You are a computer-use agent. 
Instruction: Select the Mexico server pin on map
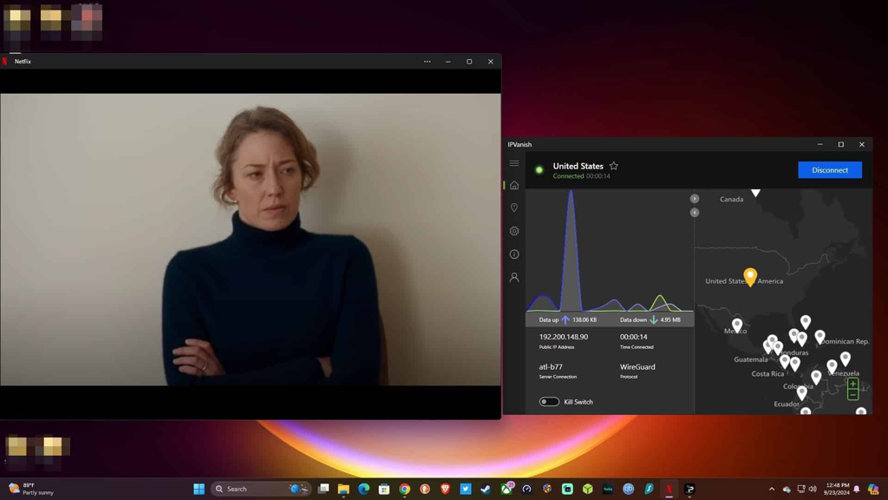737,324
